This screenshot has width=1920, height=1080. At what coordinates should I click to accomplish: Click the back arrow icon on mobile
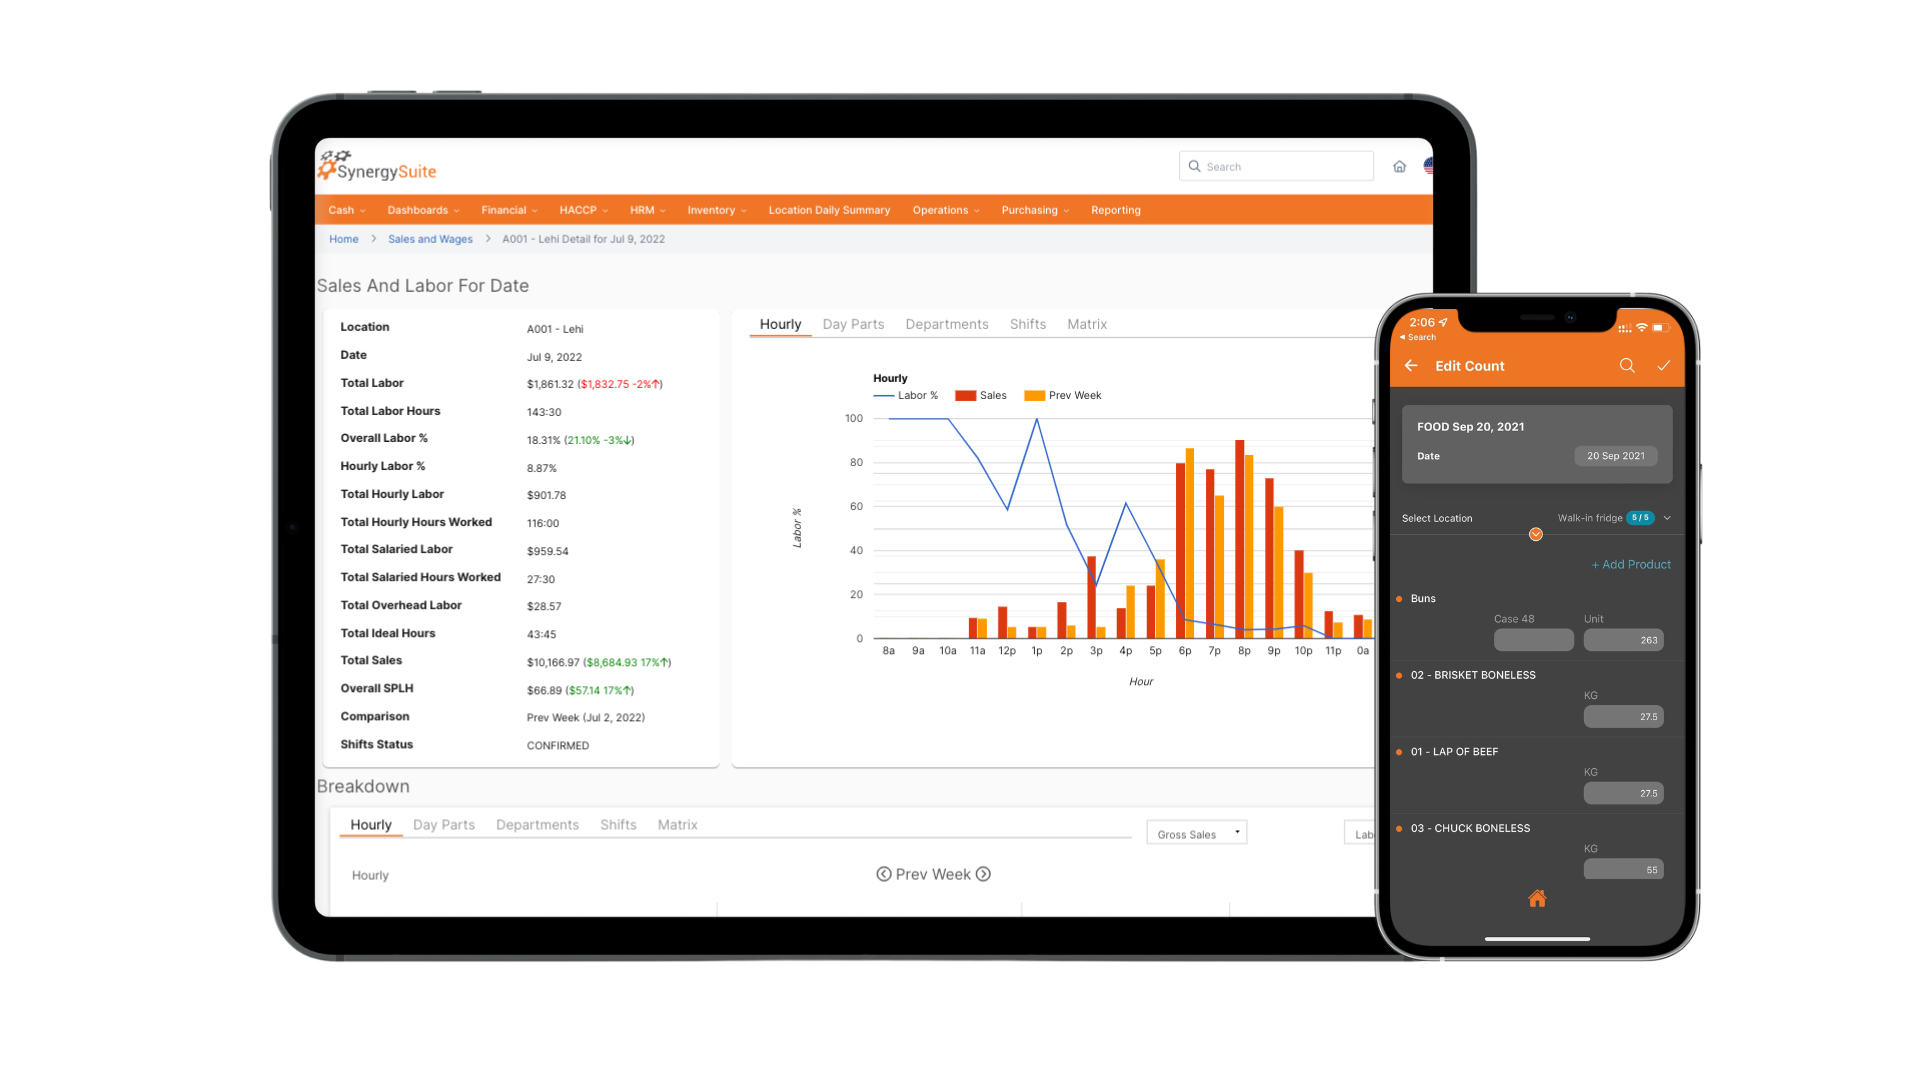pos(1411,365)
